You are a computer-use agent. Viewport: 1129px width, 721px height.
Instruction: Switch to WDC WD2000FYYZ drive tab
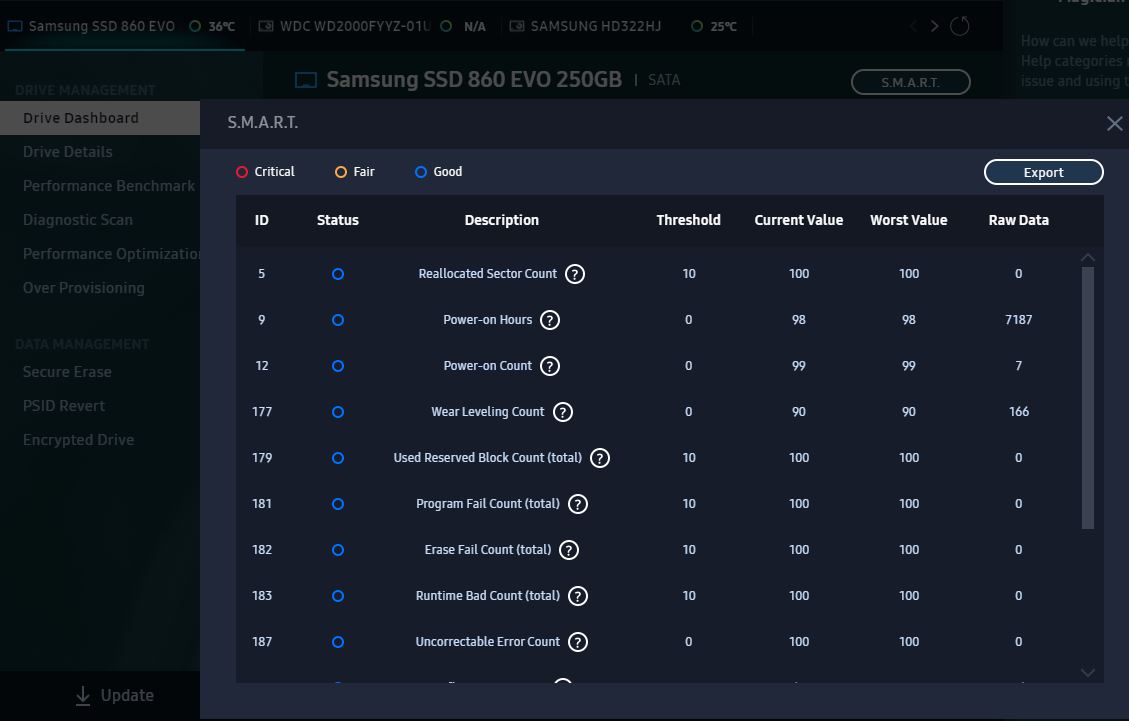354,26
